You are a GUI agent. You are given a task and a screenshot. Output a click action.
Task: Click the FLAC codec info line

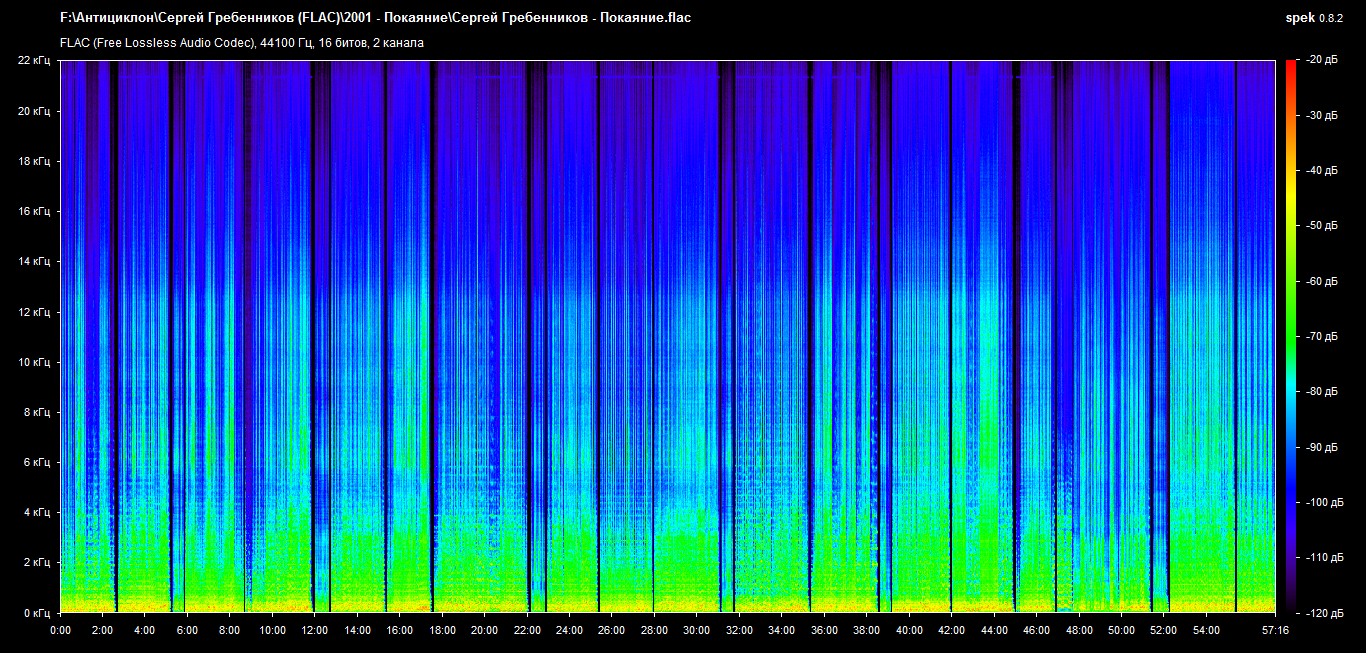coord(242,43)
